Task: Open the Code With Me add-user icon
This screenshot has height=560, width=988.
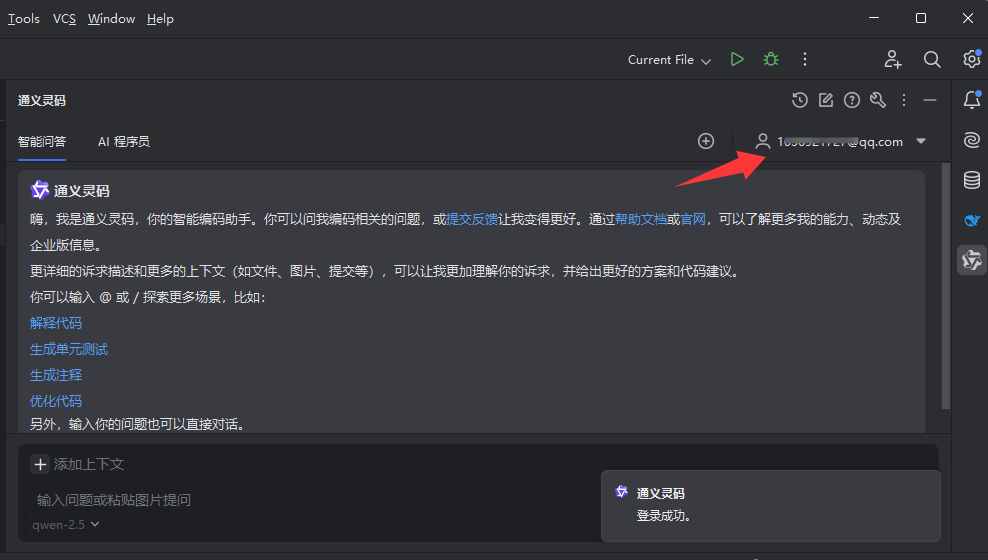Action: pyautogui.click(x=893, y=60)
